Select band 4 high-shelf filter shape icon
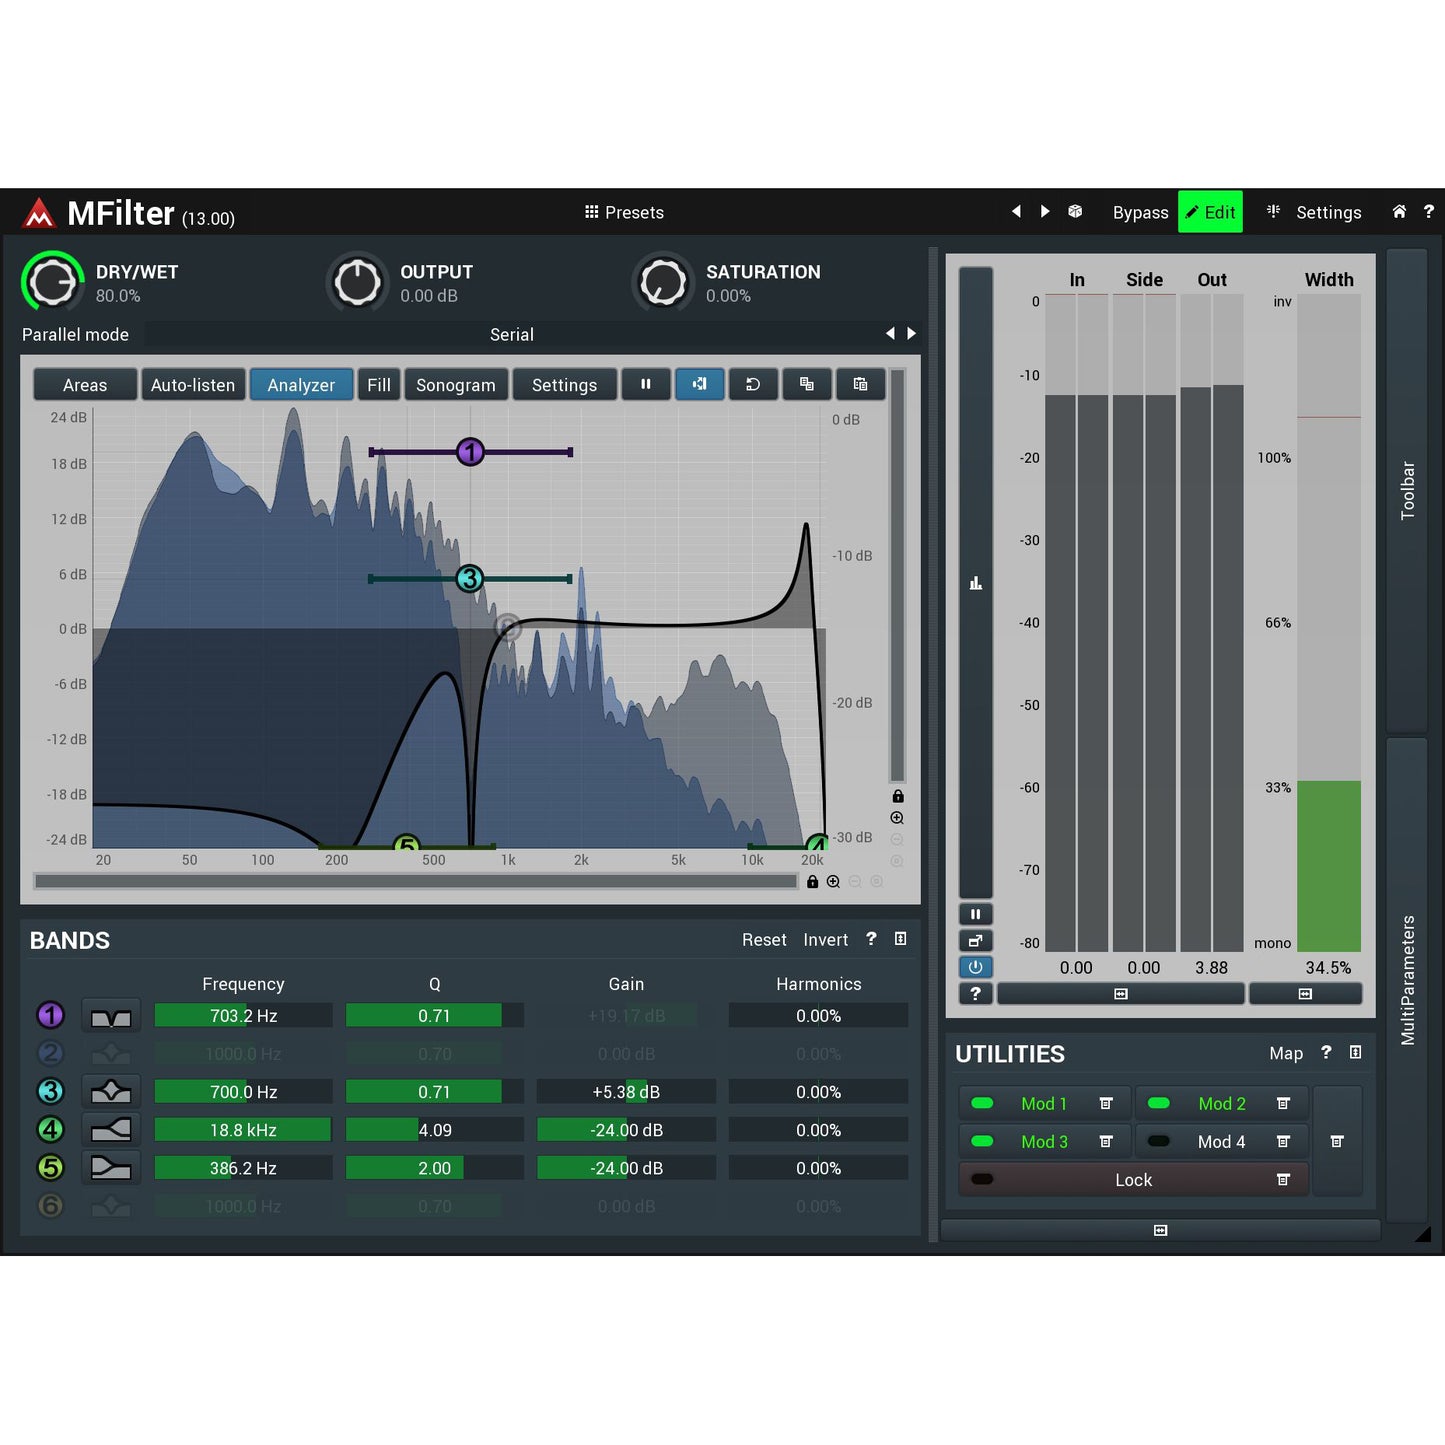The image size is (1445, 1445). click(x=110, y=1129)
